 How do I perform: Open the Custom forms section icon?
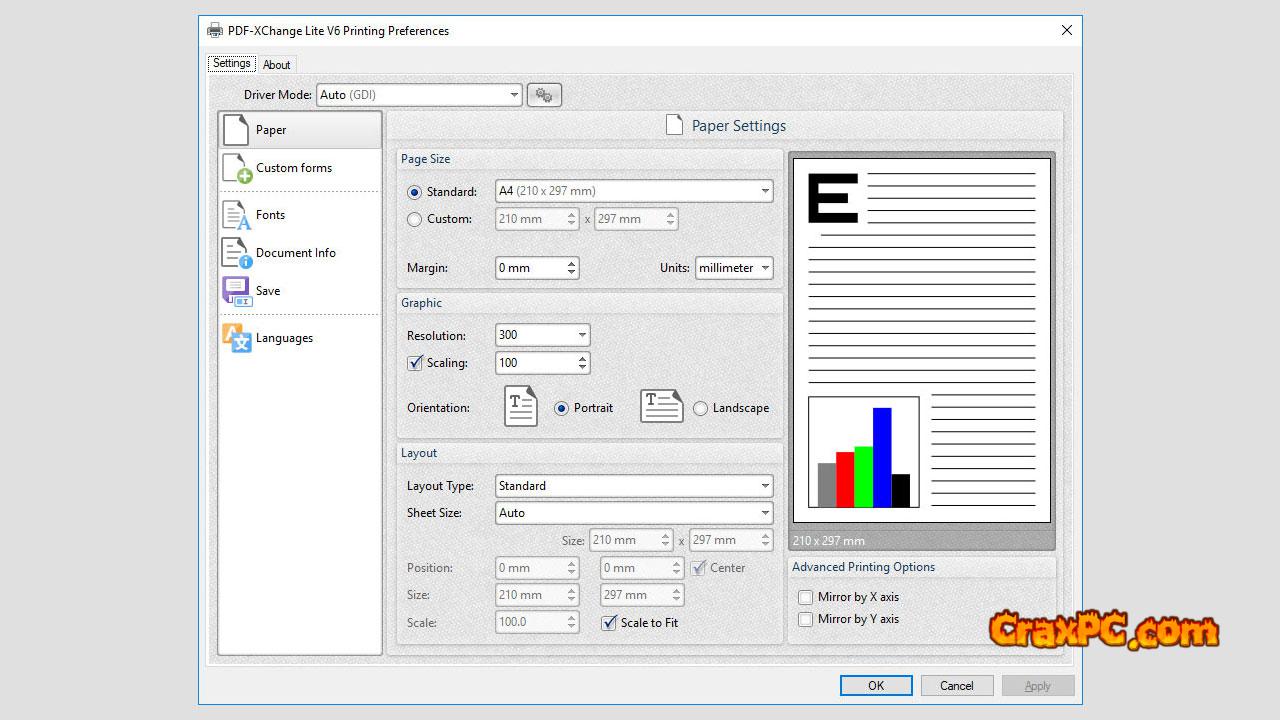(x=236, y=168)
